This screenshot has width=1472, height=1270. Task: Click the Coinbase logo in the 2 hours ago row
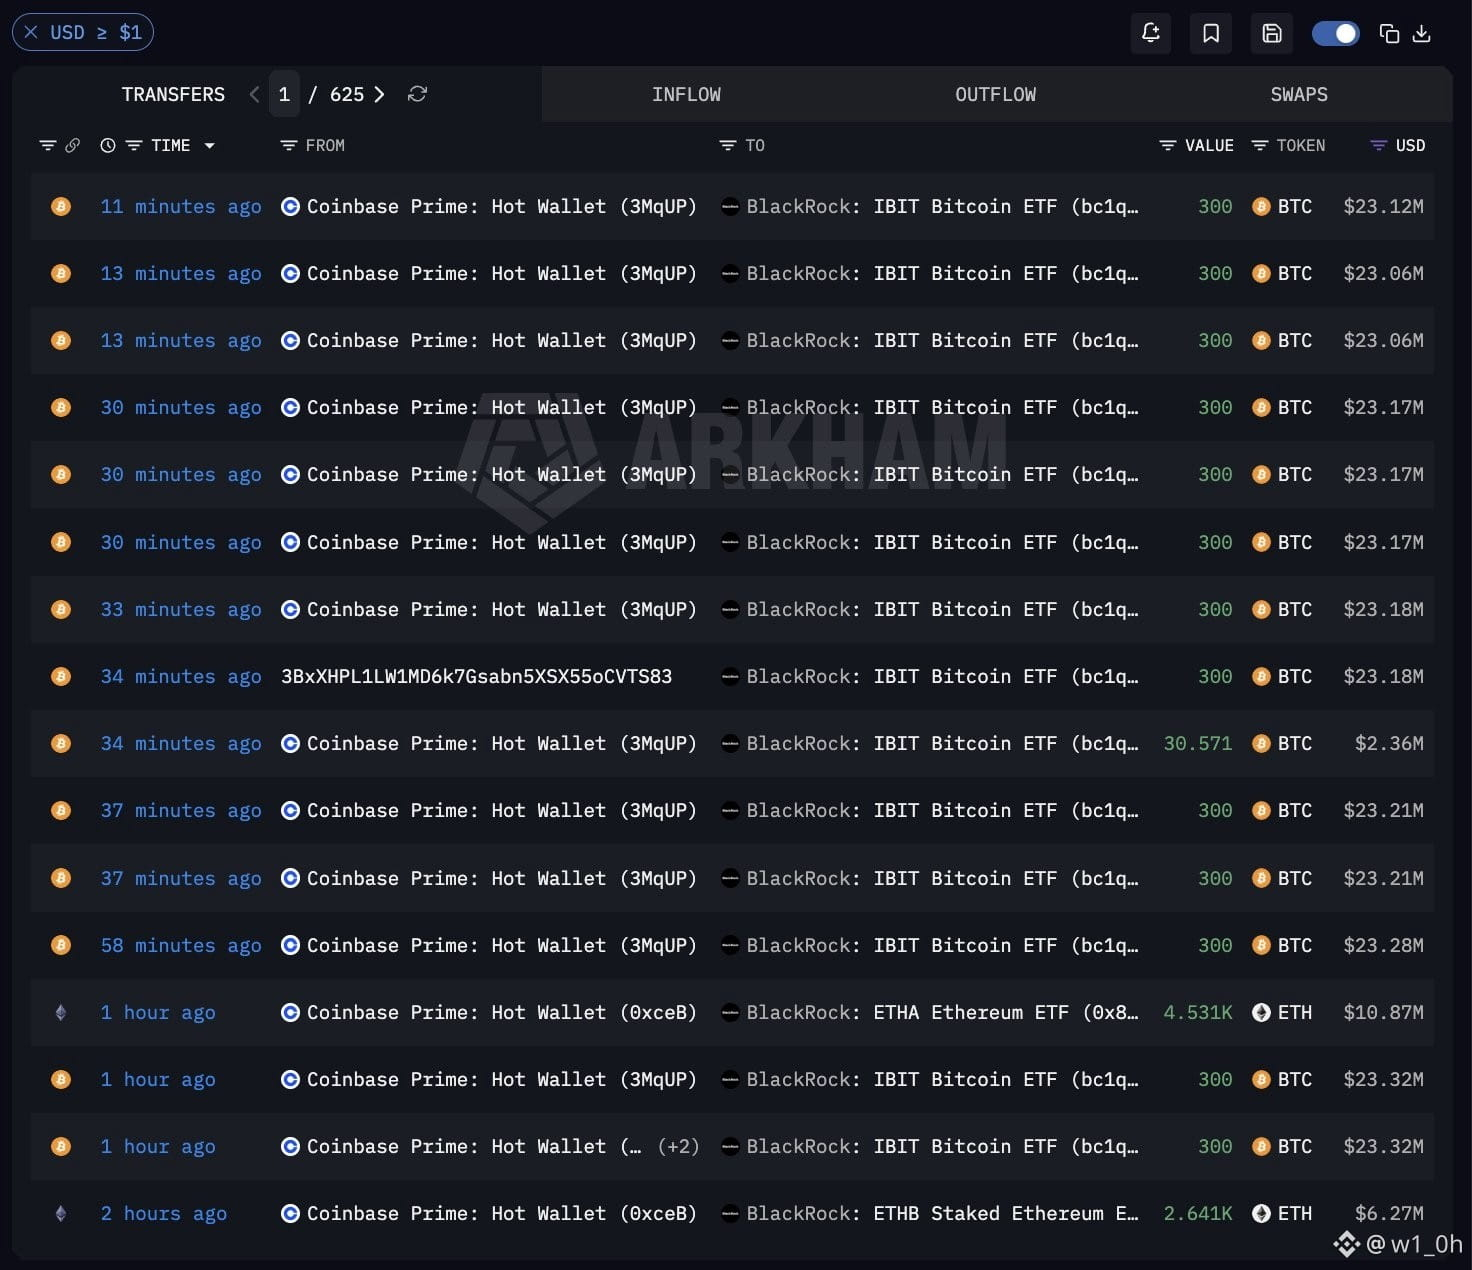click(x=290, y=1214)
